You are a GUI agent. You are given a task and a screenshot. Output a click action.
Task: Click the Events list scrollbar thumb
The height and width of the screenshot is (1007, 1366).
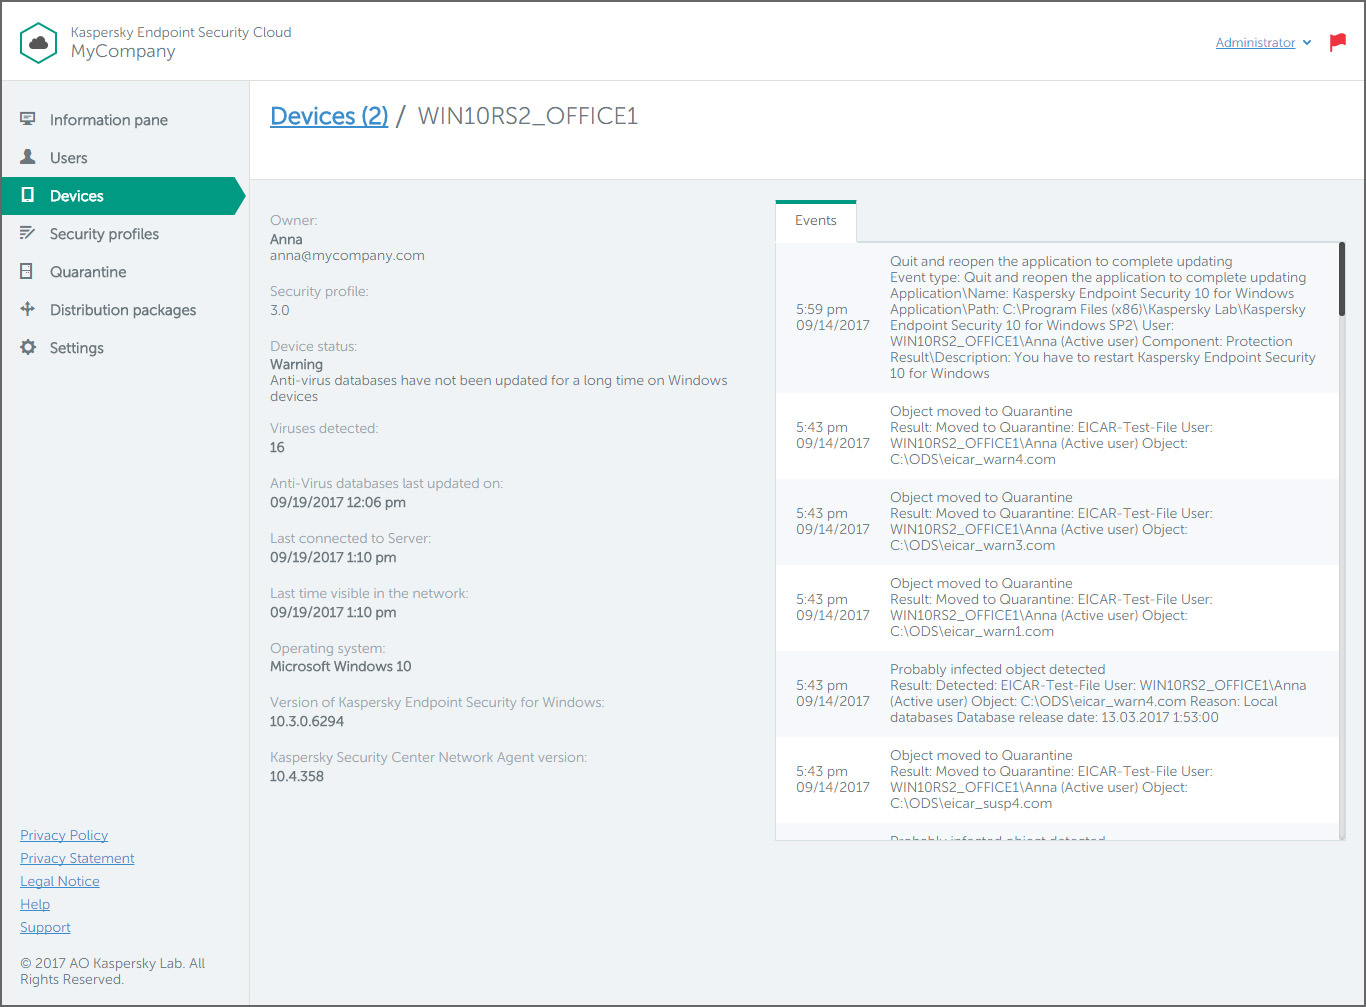click(1341, 279)
